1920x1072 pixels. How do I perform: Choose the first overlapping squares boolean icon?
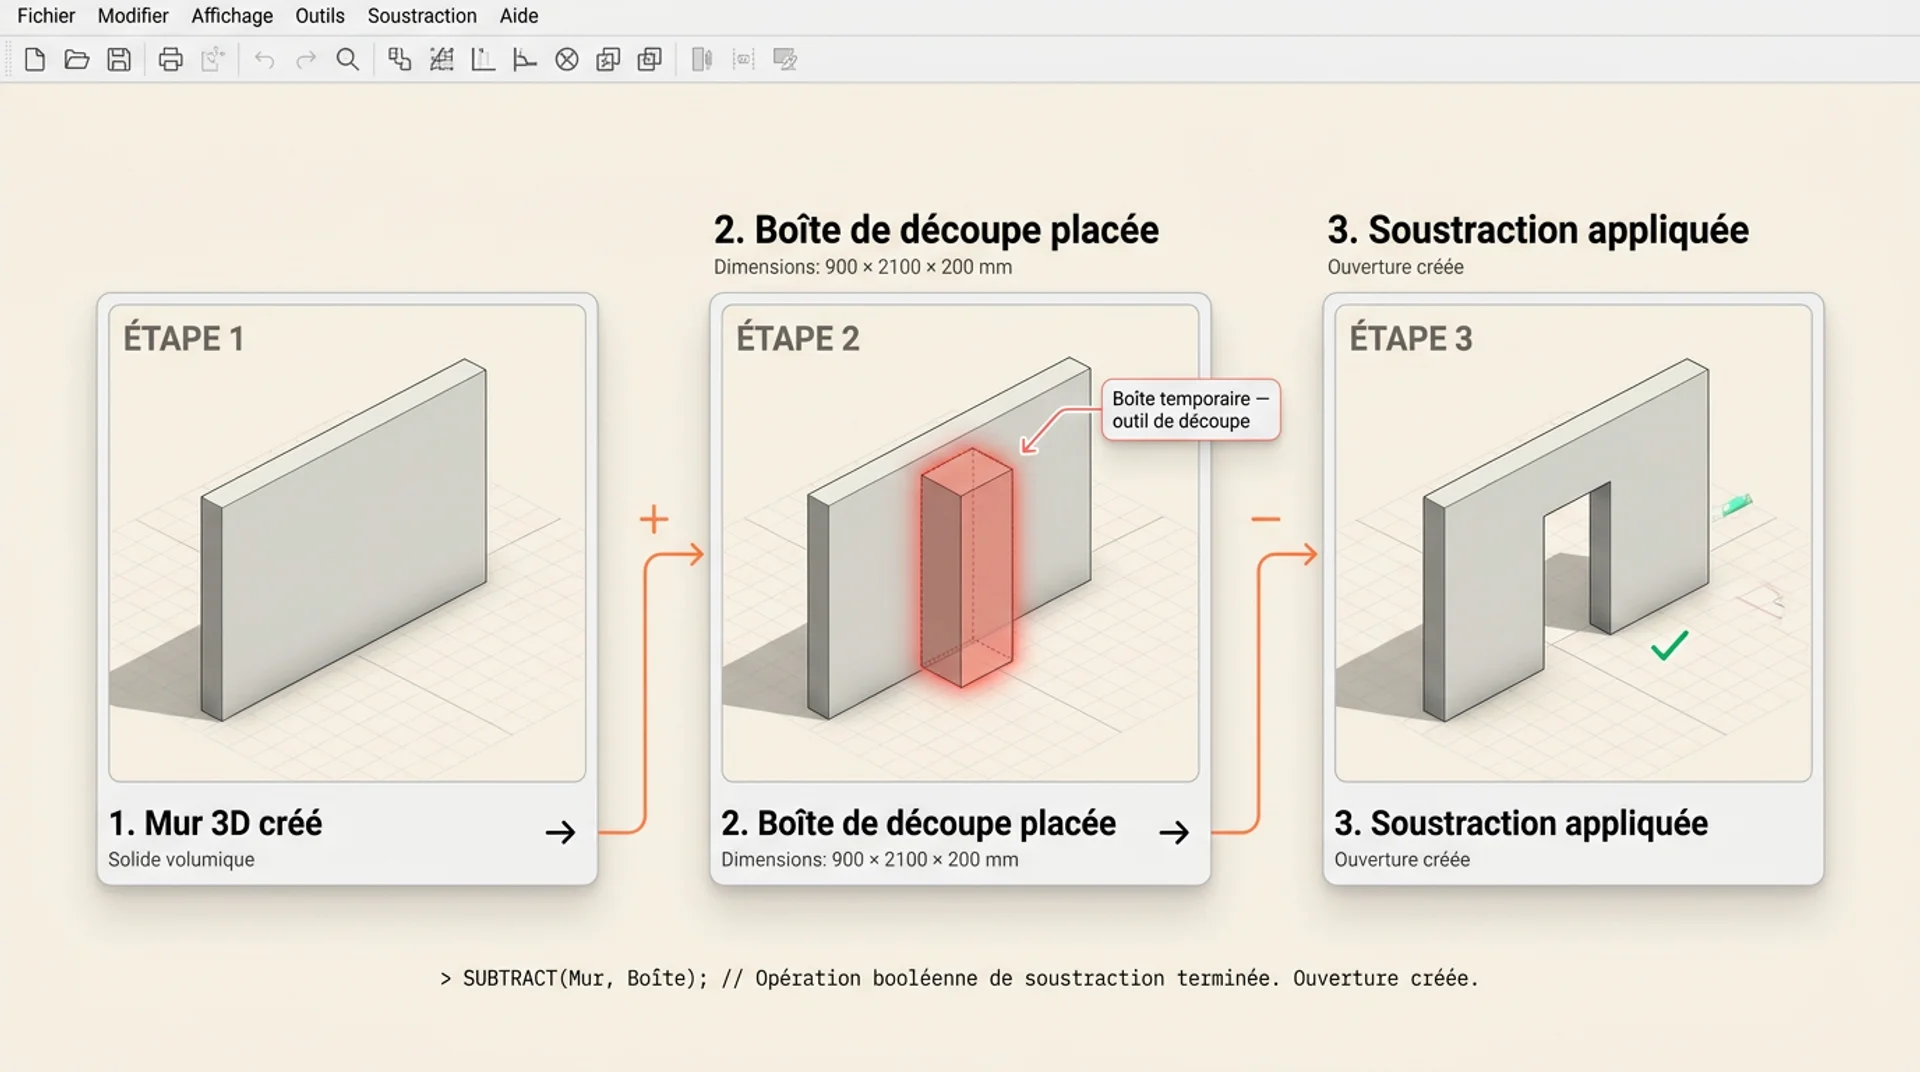[x=608, y=60]
